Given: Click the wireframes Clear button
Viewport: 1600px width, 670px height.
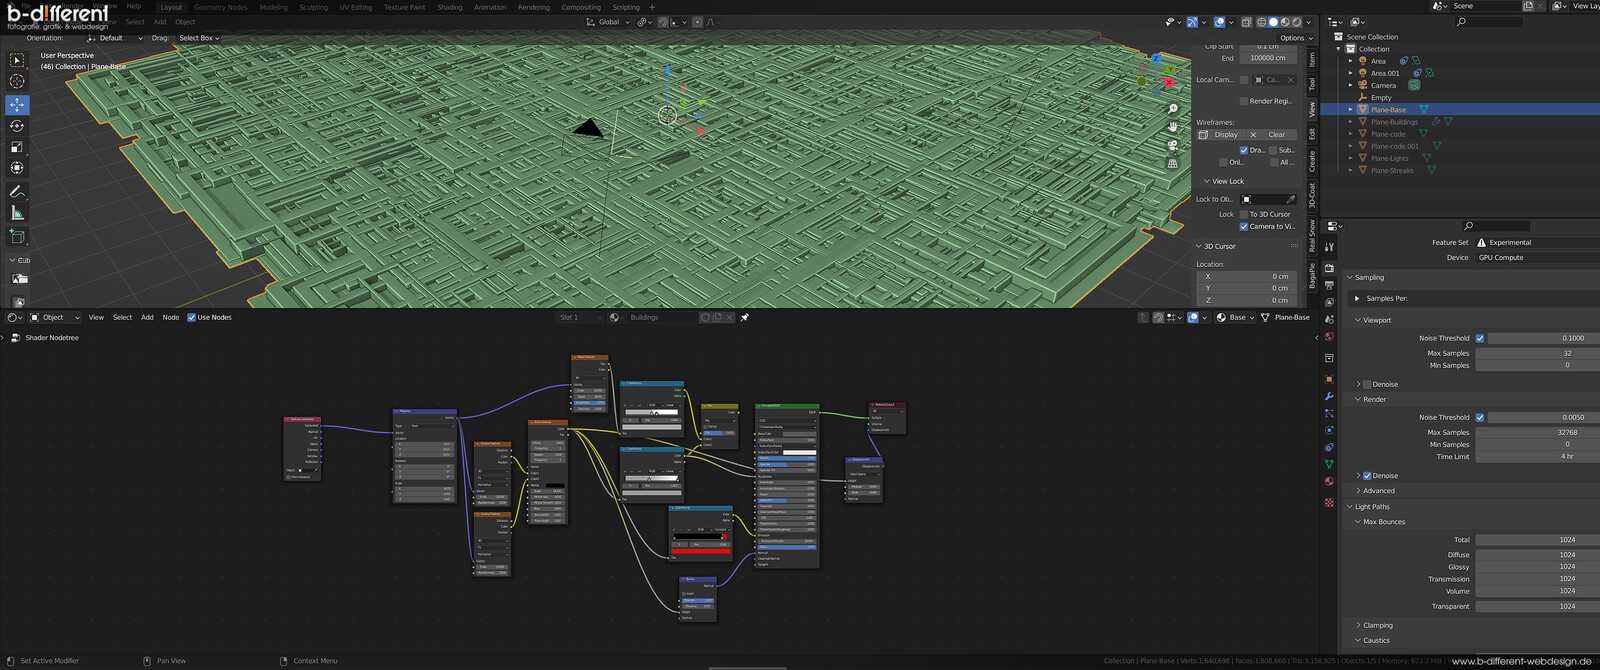Looking at the screenshot, I should point(1271,134).
